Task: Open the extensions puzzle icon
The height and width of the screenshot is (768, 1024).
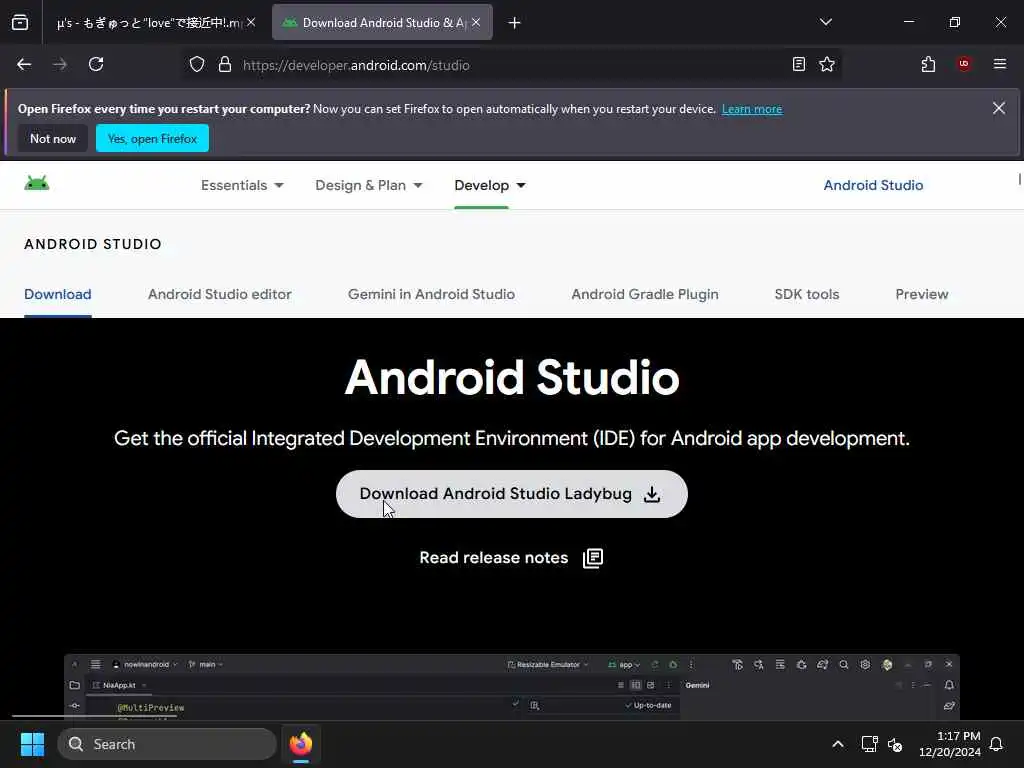Action: tap(928, 64)
